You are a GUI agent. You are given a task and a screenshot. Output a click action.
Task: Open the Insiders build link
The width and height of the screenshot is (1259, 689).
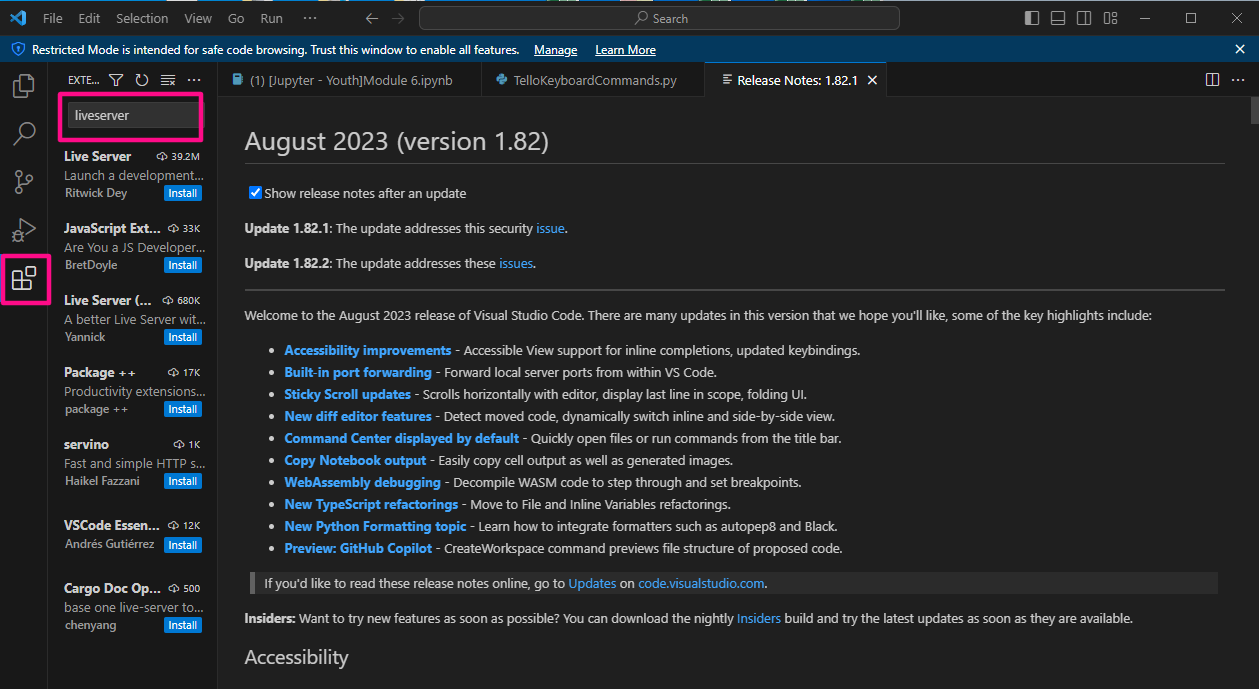pyautogui.click(x=759, y=618)
